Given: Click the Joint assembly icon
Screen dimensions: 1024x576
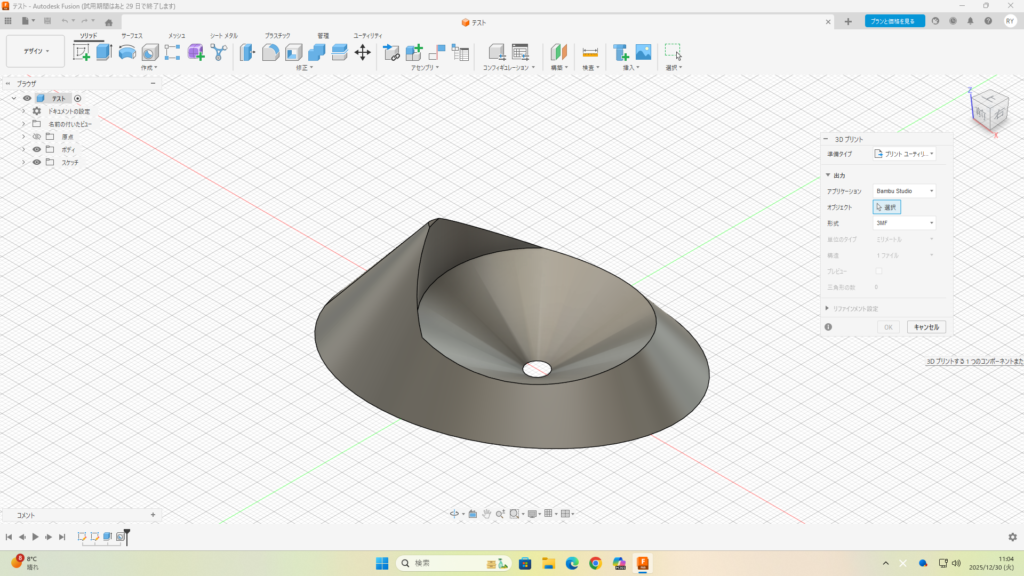Looking at the screenshot, I should pyautogui.click(x=436, y=52).
